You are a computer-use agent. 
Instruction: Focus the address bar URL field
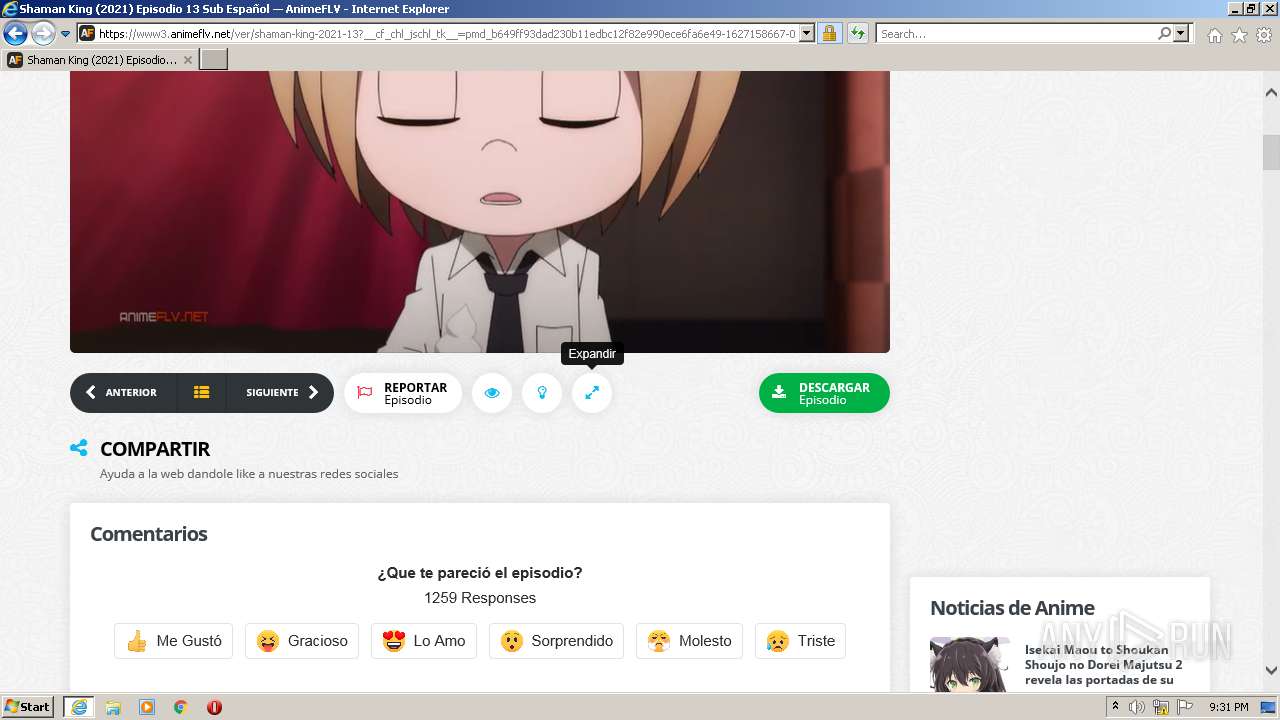pos(447,33)
